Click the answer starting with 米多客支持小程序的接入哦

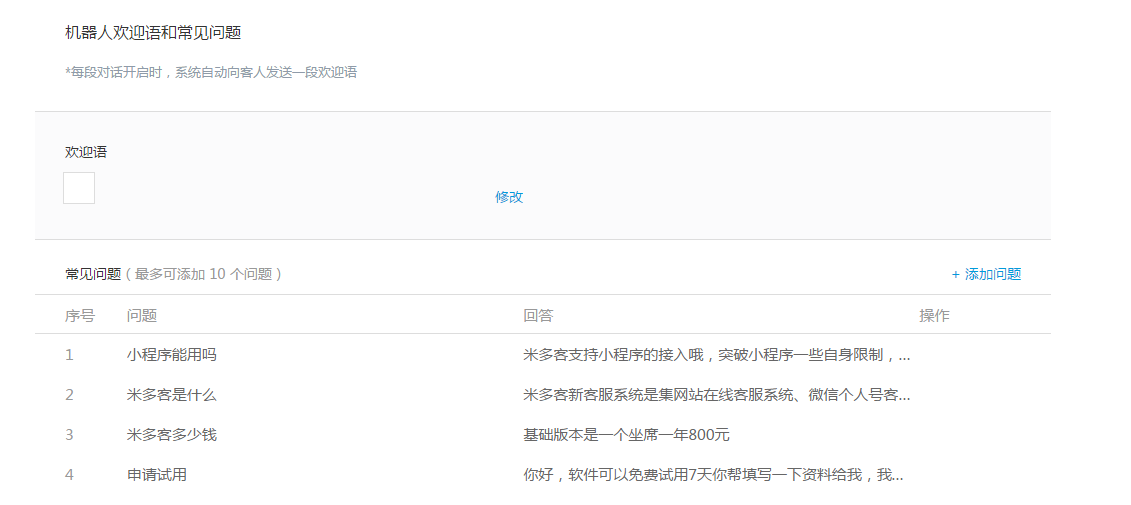click(x=716, y=355)
